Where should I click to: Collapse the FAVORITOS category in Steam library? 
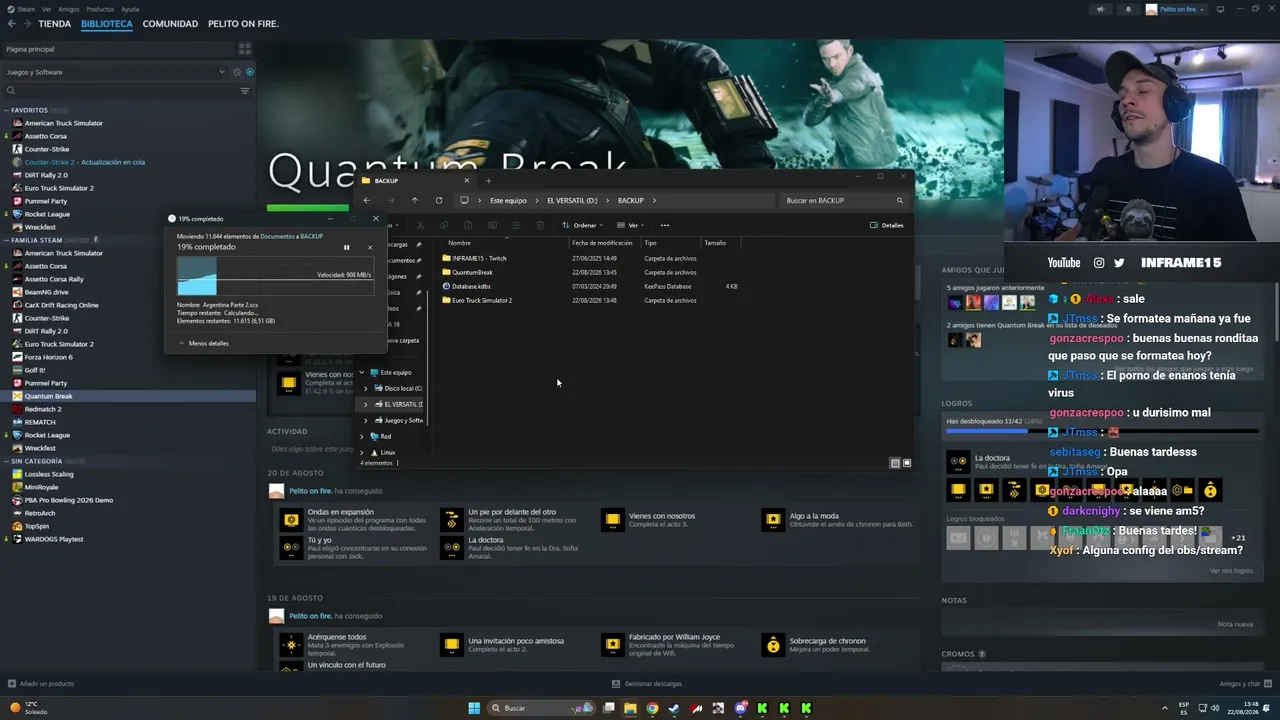(6, 110)
